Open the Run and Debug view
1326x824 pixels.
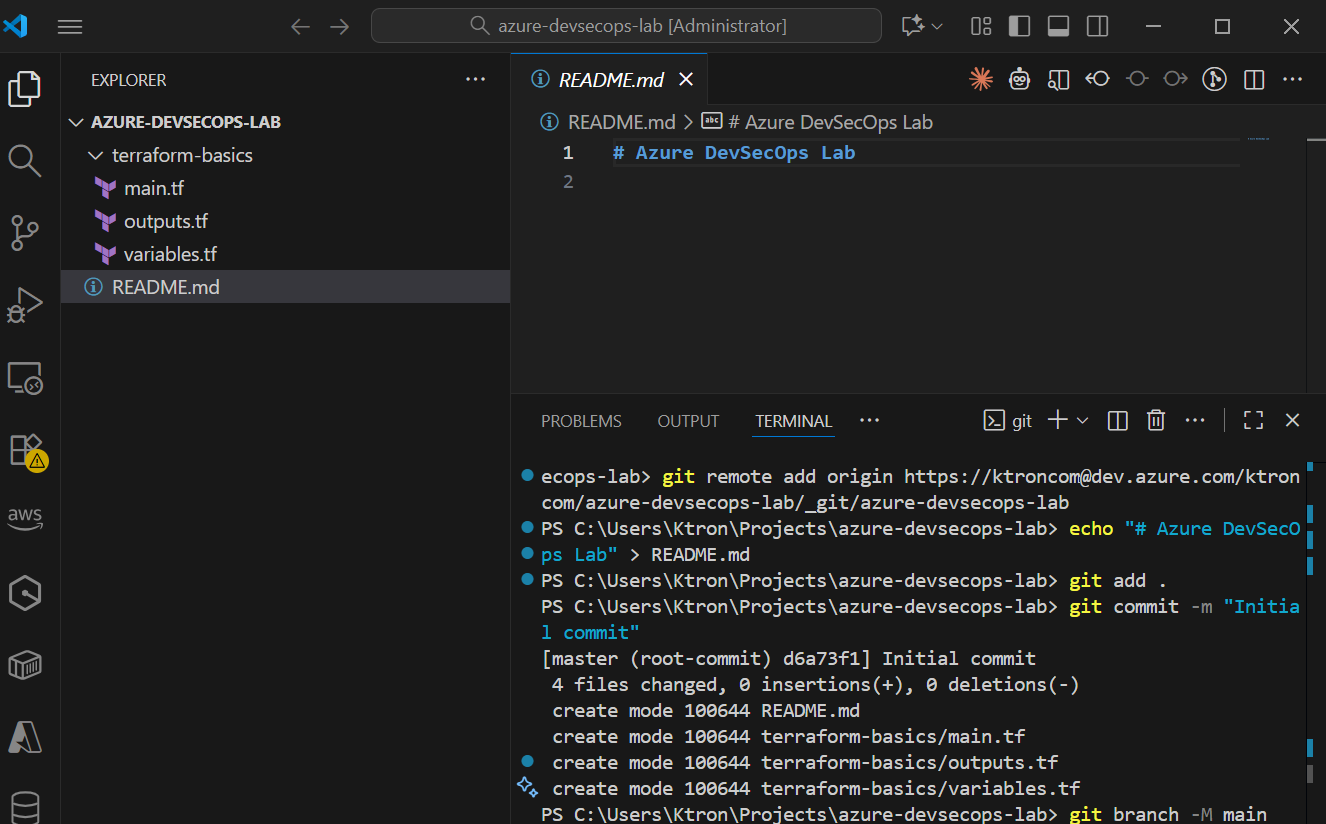(25, 304)
